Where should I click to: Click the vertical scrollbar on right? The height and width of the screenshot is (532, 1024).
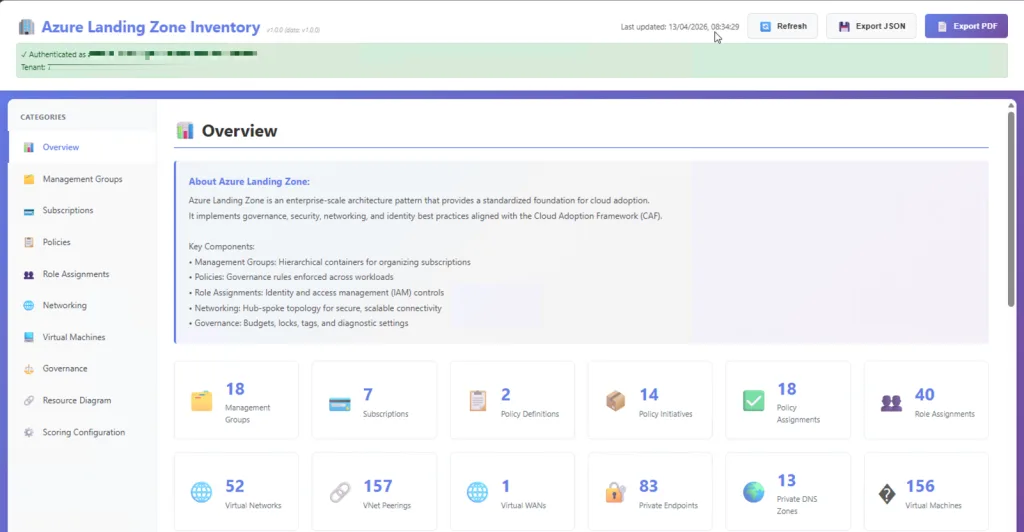(1011, 210)
